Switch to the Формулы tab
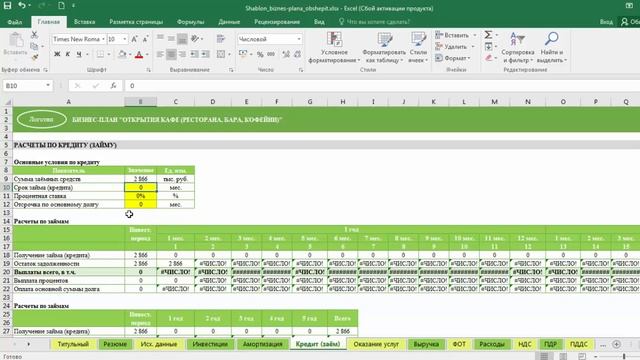 point(190,22)
